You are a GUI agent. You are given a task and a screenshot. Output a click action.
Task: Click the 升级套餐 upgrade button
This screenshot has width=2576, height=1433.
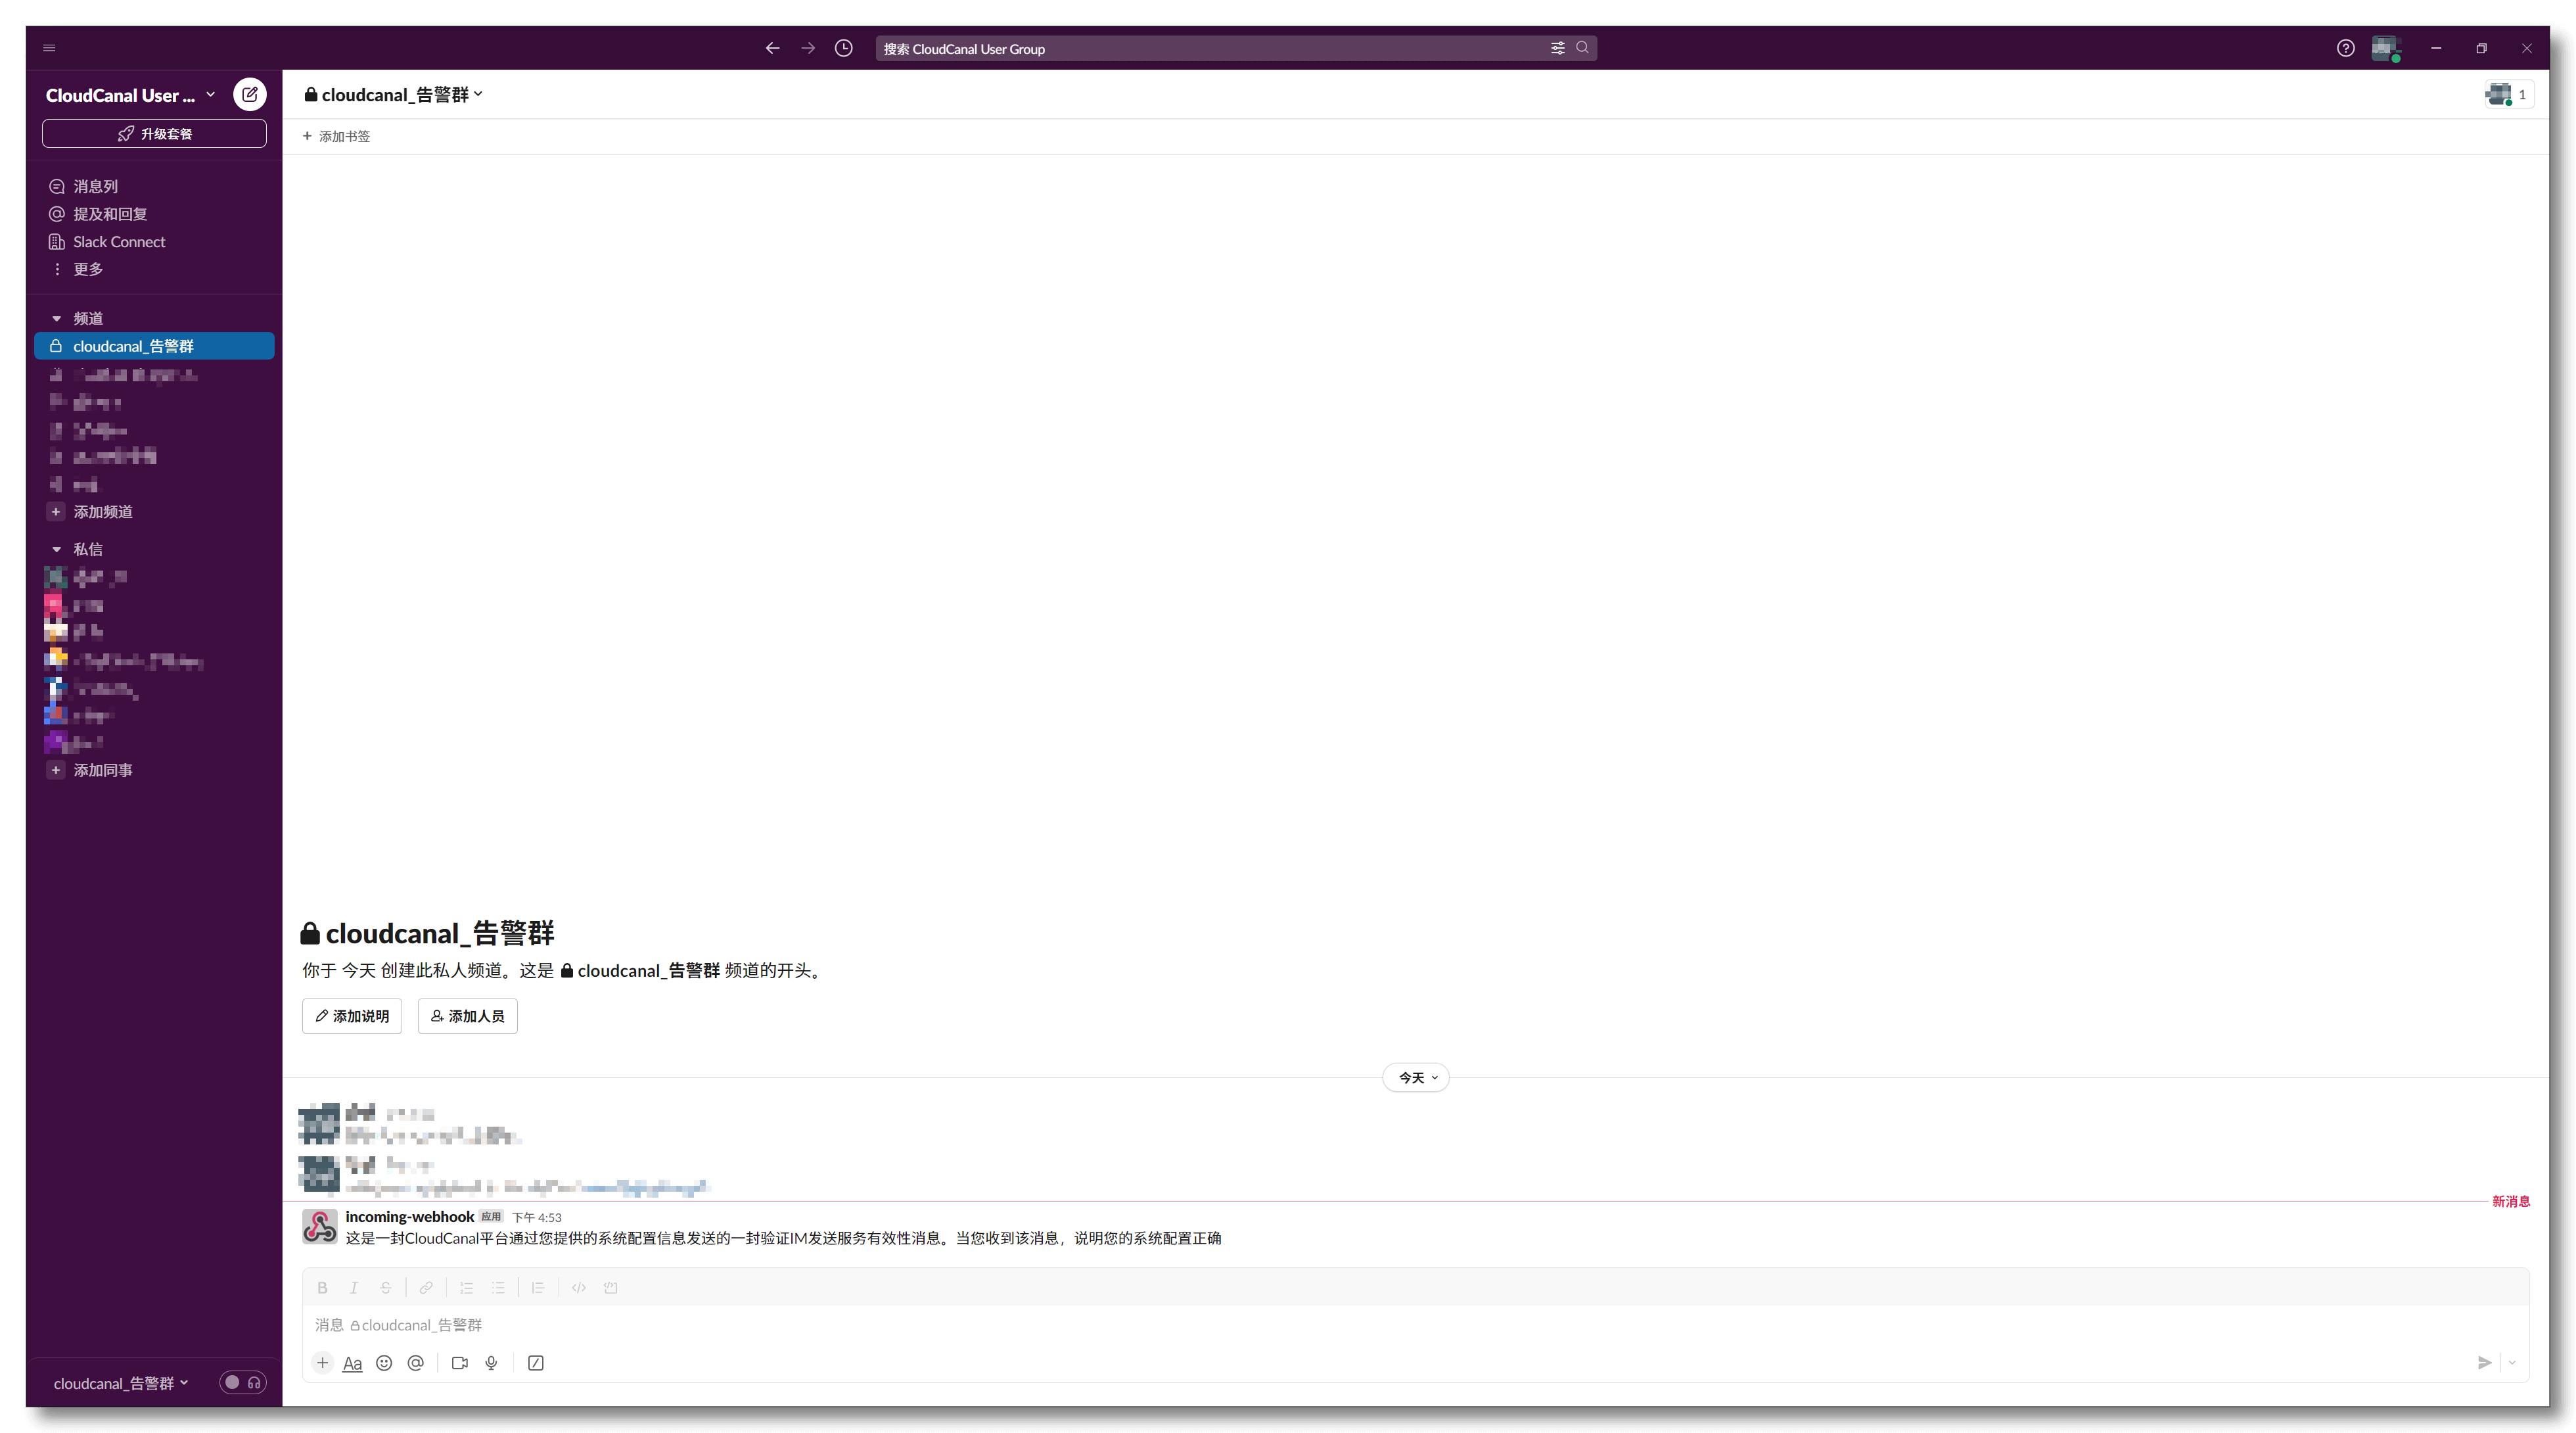point(154,134)
